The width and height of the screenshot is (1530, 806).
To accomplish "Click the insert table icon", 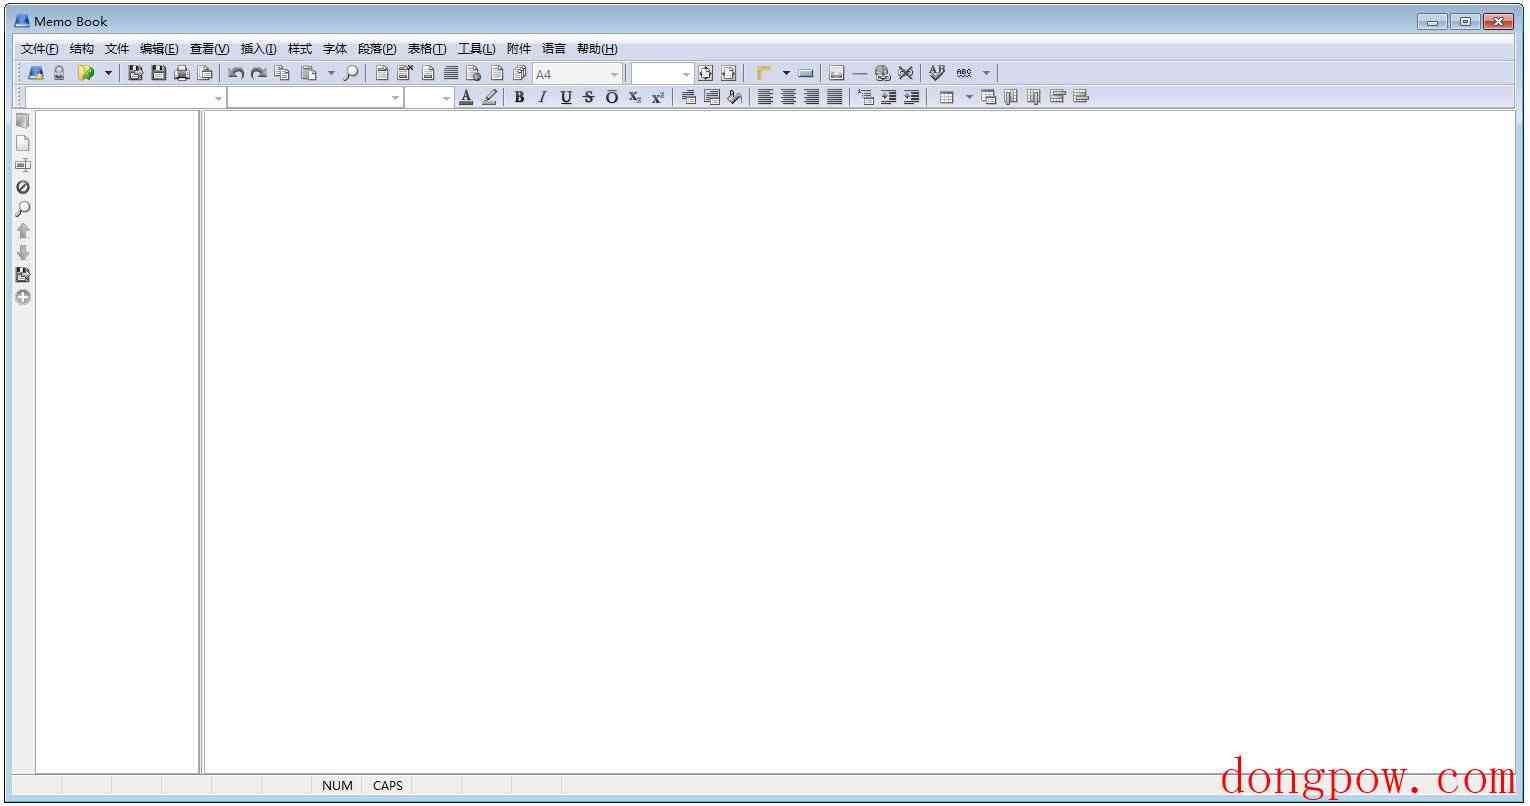I will click(x=946, y=97).
